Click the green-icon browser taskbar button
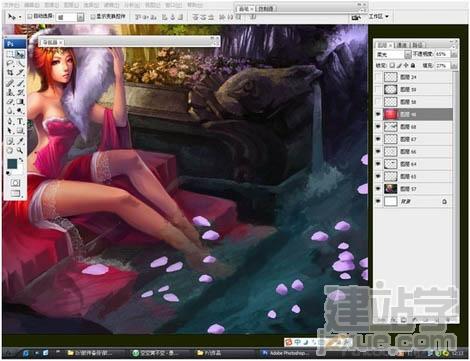The height and width of the screenshot is (361, 470). coord(157,353)
